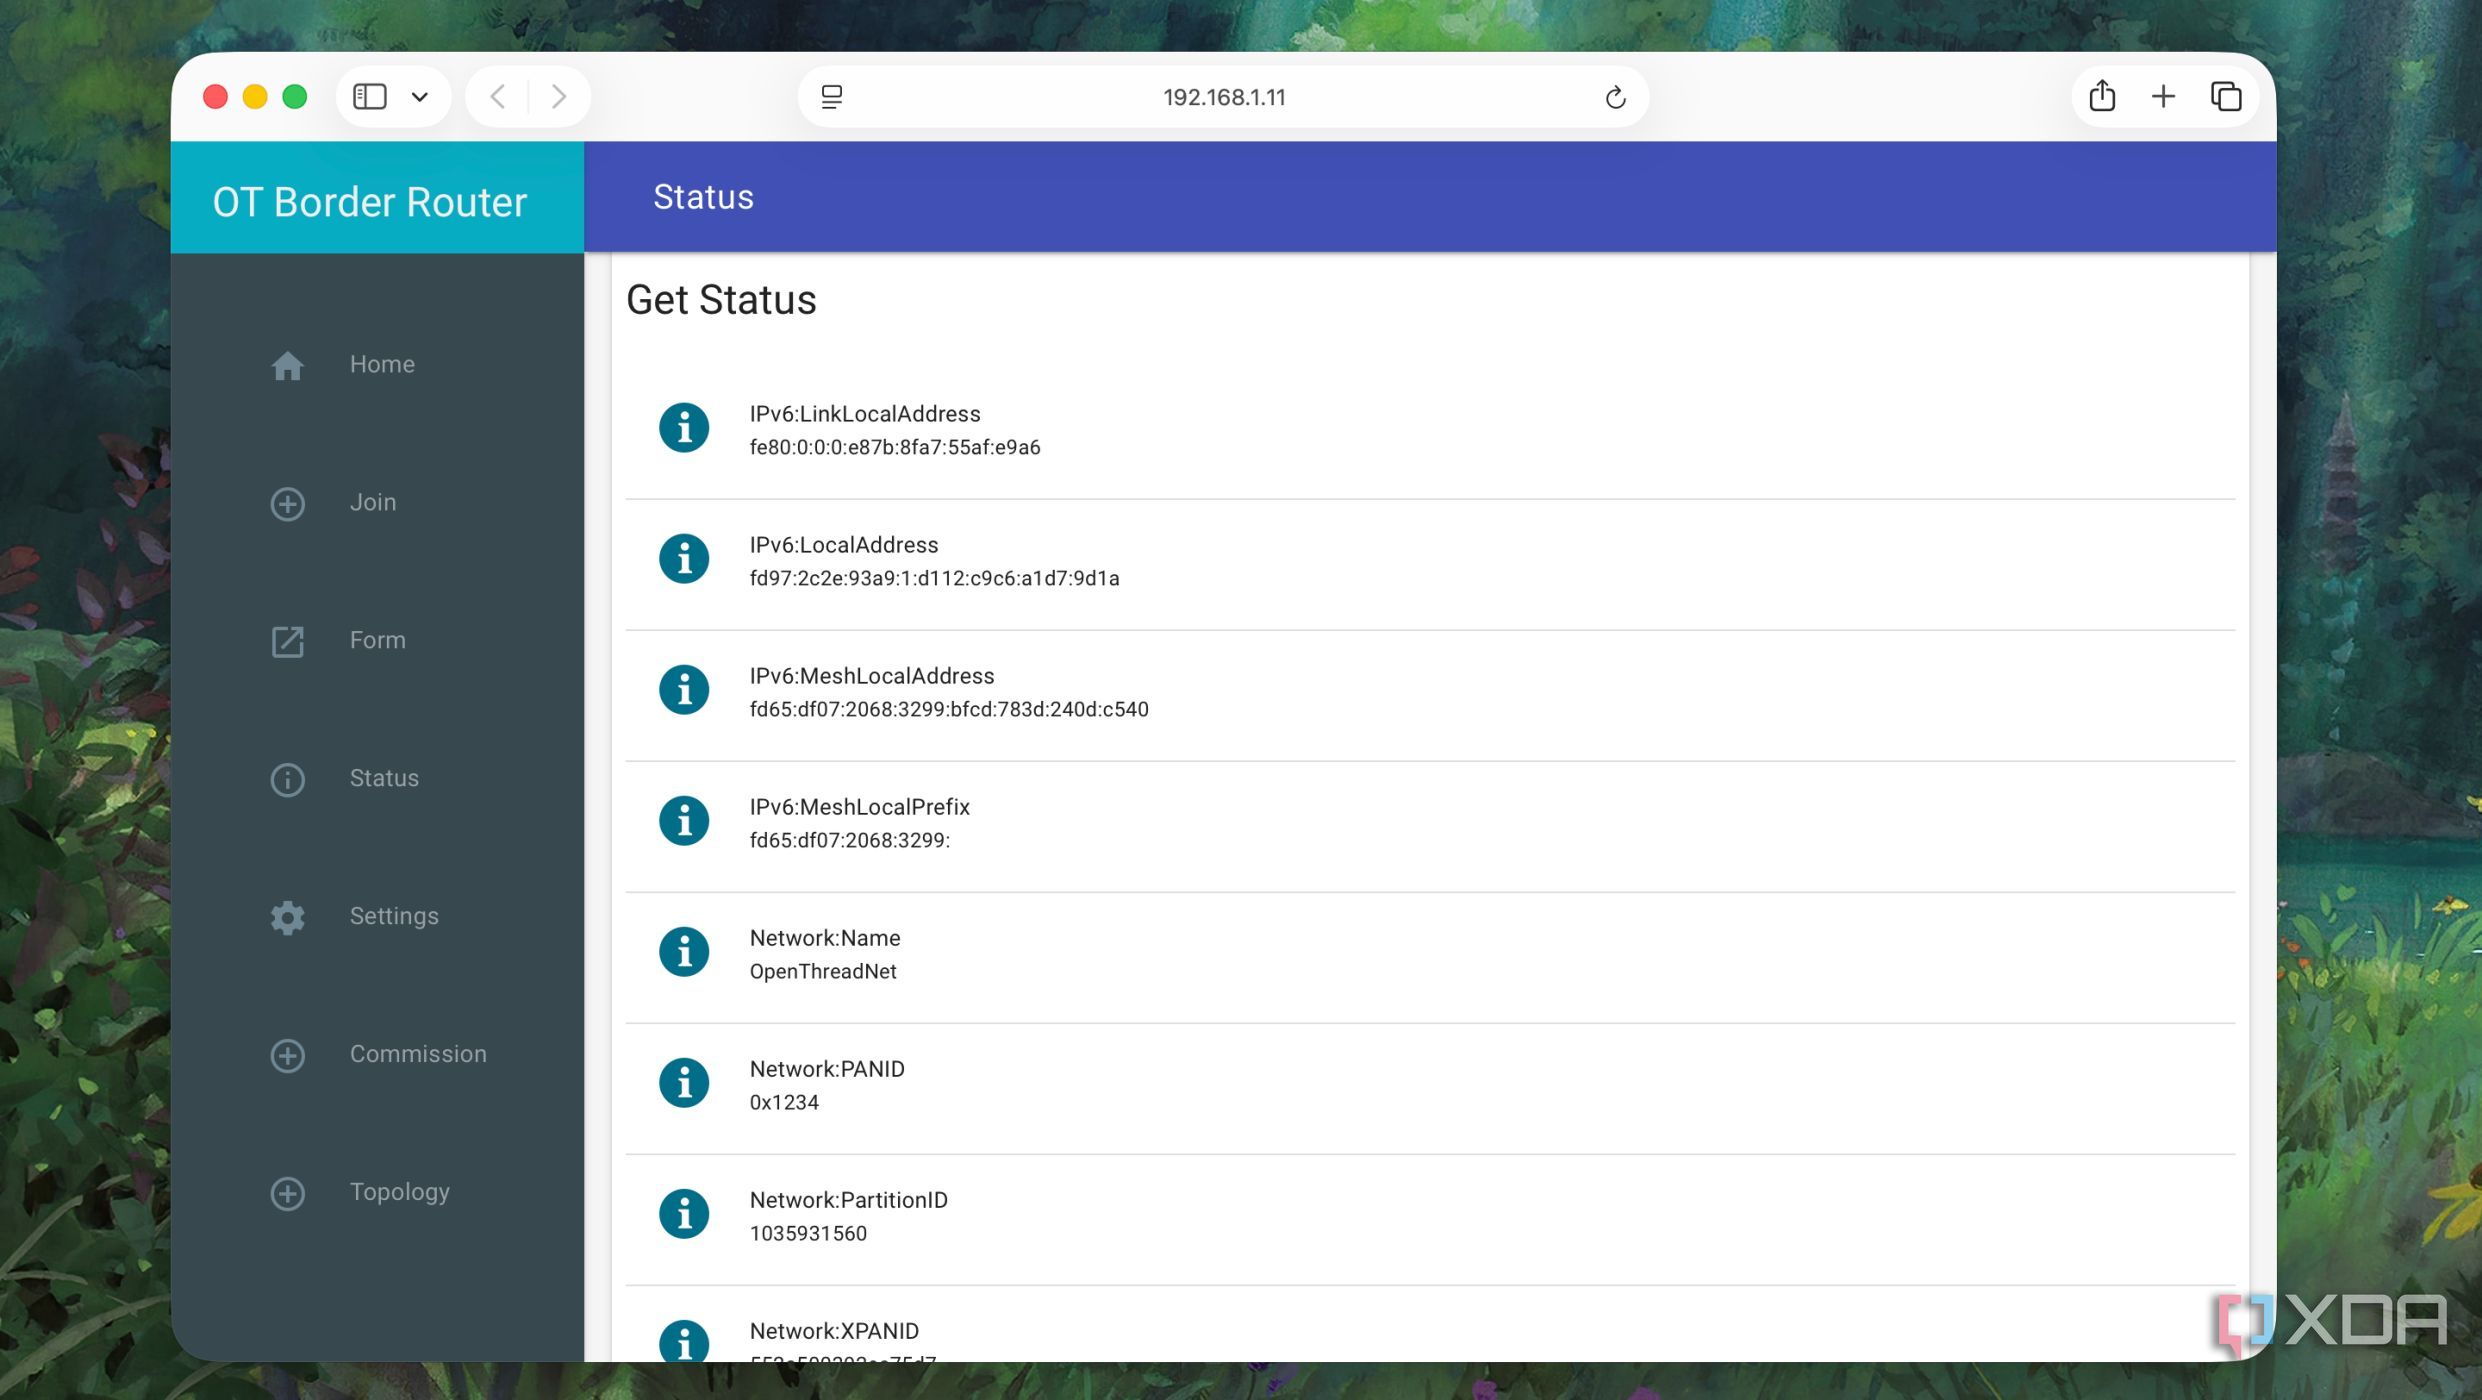Open a new tab with plus icon
The height and width of the screenshot is (1400, 2482).
(2163, 96)
